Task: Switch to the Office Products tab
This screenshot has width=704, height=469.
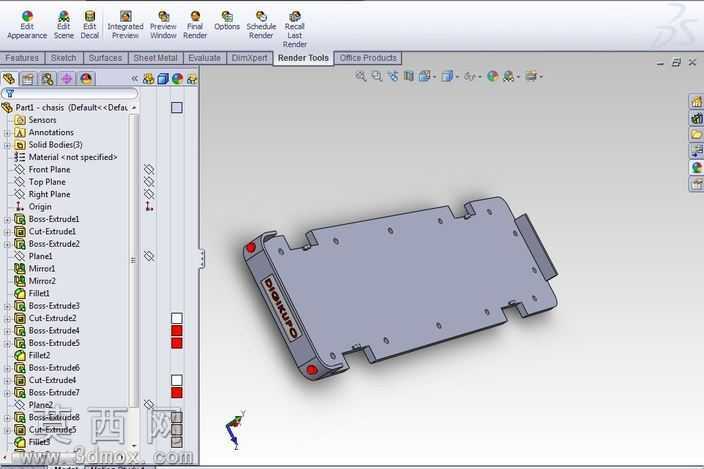Action: [368, 58]
